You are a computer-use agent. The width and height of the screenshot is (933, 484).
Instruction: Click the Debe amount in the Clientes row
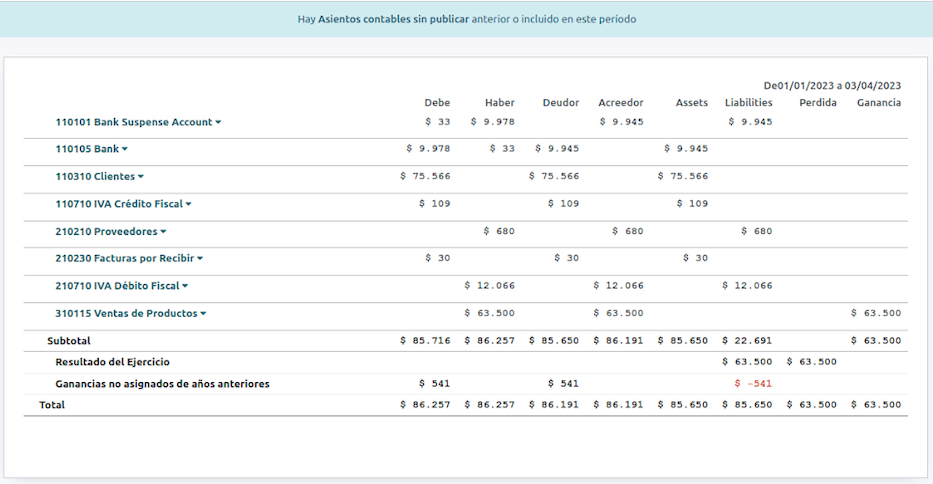point(425,177)
